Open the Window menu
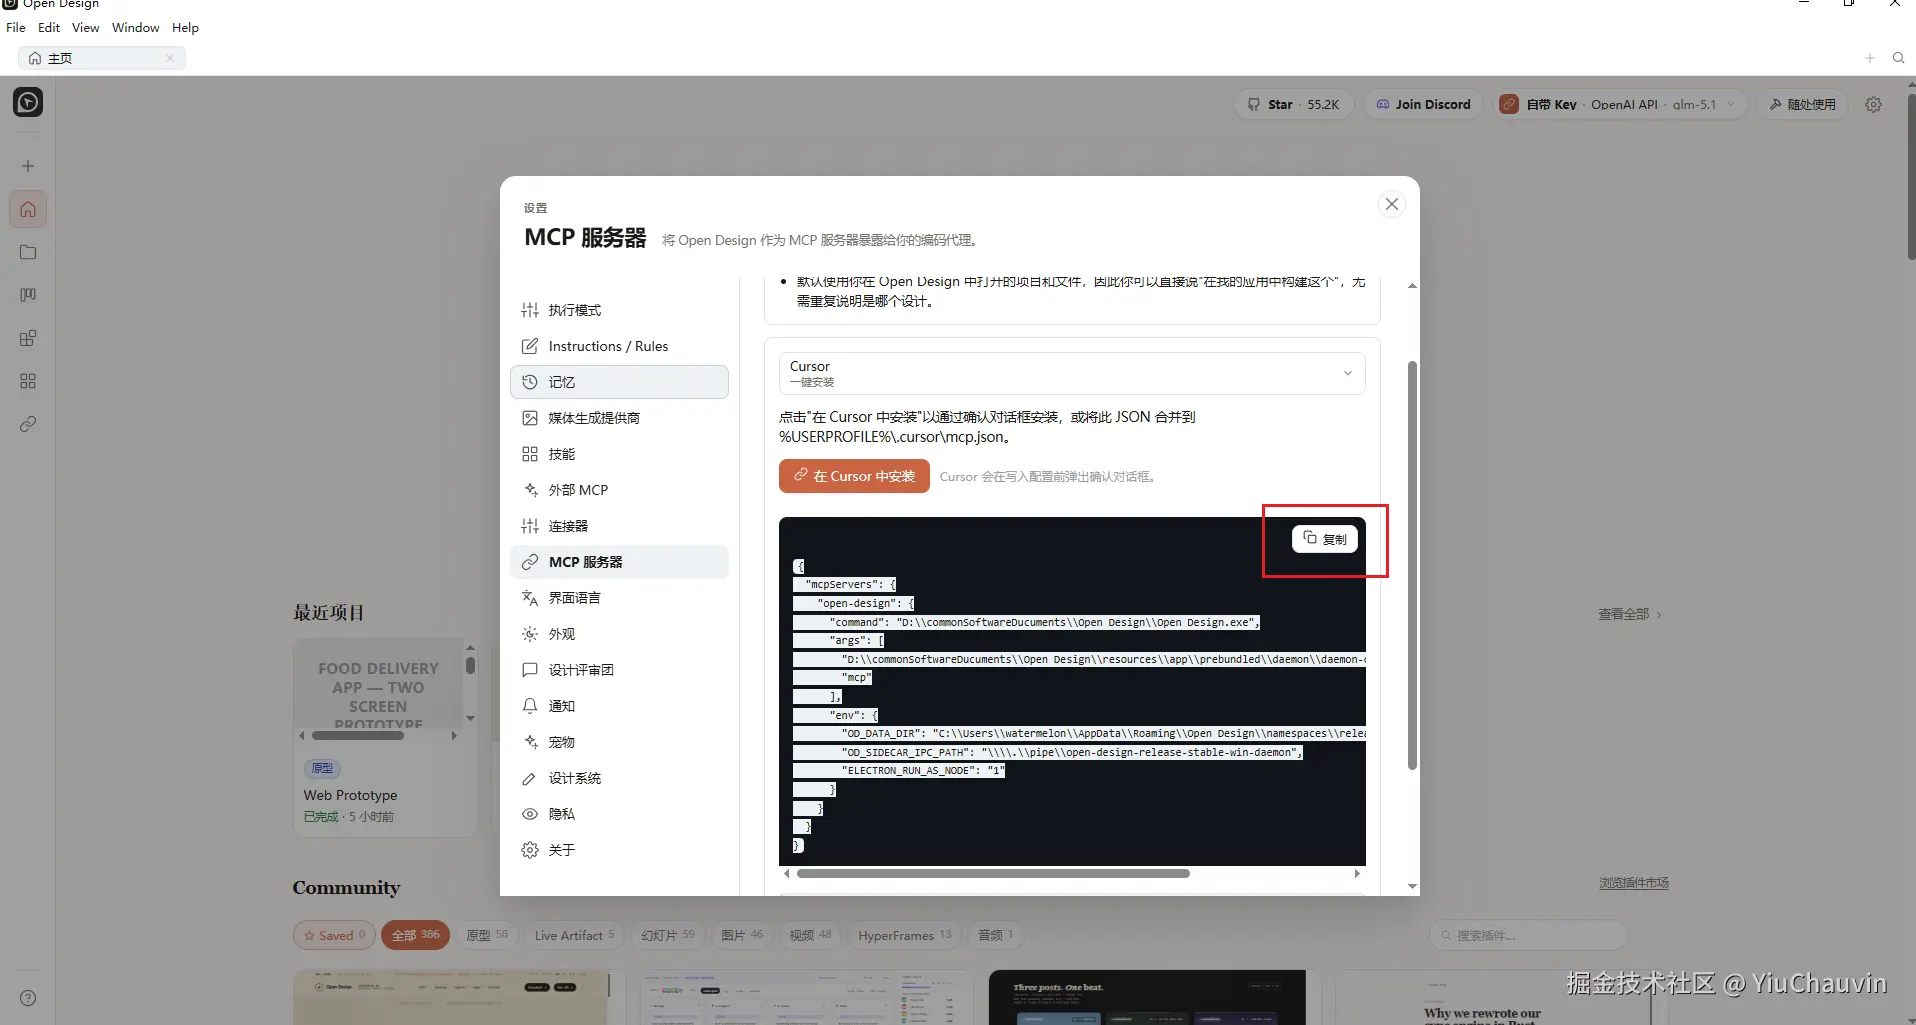 (136, 27)
